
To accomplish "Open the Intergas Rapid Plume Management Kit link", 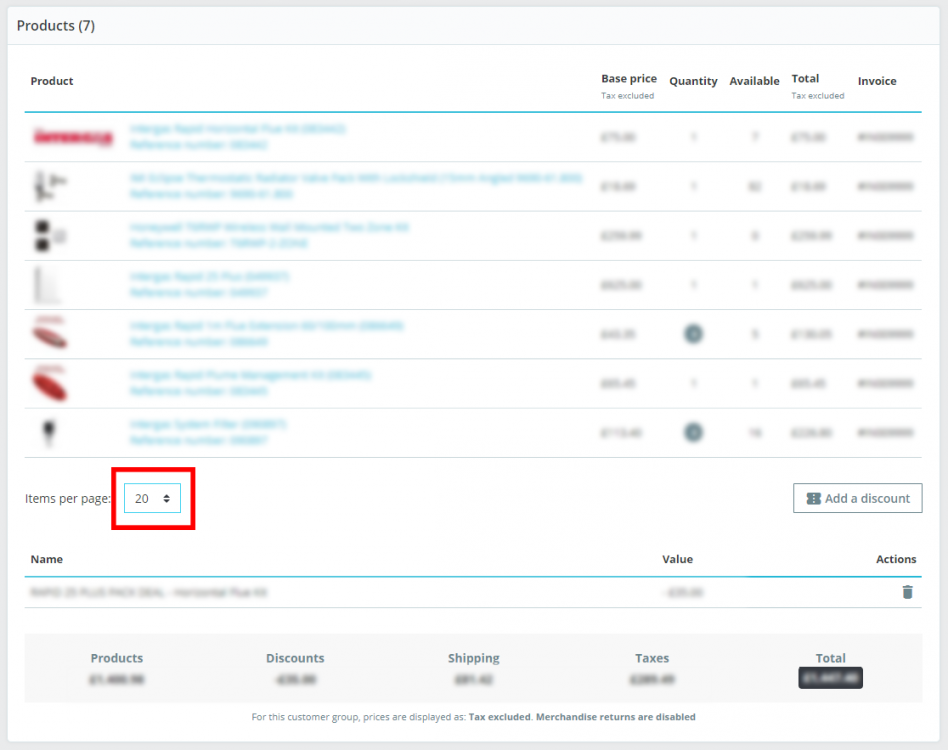I will pyautogui.click(x=250, y=375).
